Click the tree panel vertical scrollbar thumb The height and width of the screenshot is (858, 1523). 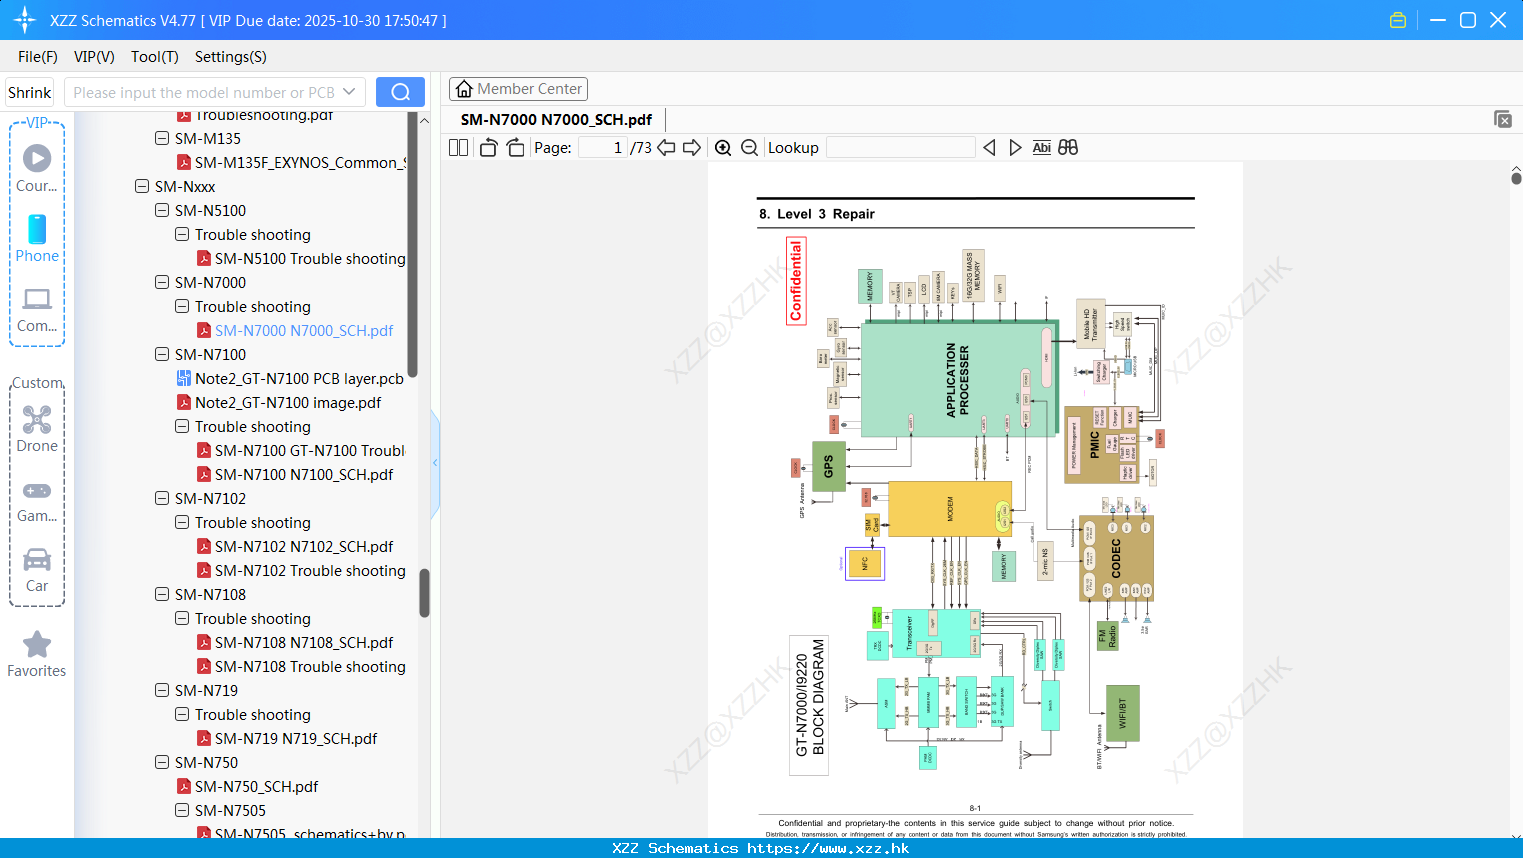[x=424, y=593]
